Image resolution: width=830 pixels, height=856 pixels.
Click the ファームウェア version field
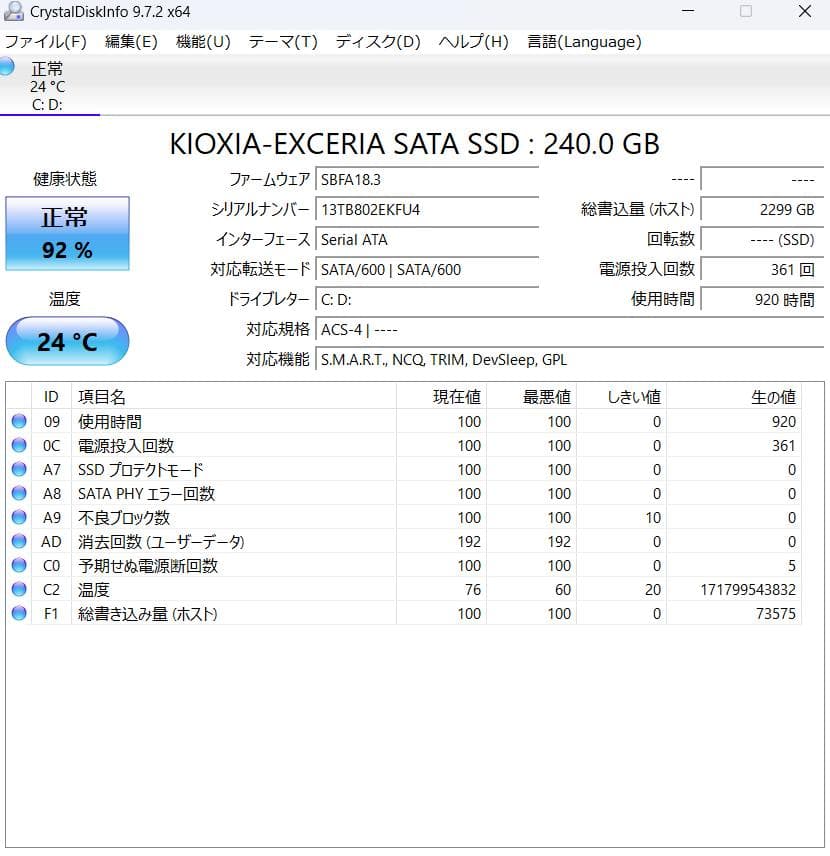point(428,179)
